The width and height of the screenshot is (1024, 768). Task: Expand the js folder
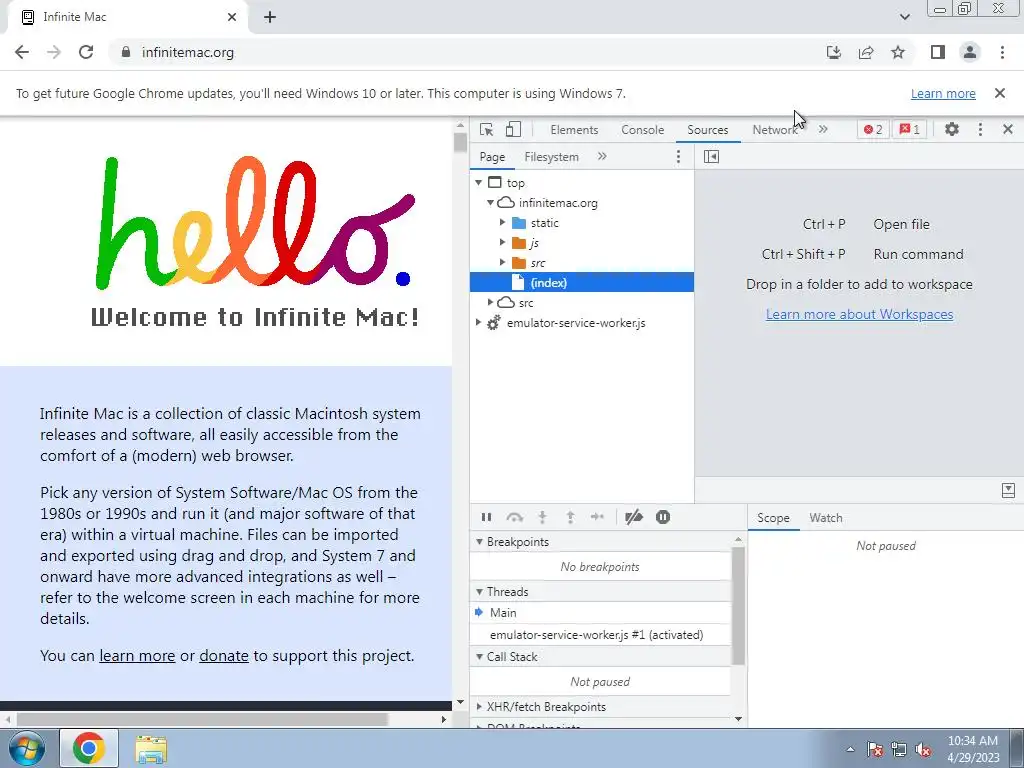coord(502,243)
